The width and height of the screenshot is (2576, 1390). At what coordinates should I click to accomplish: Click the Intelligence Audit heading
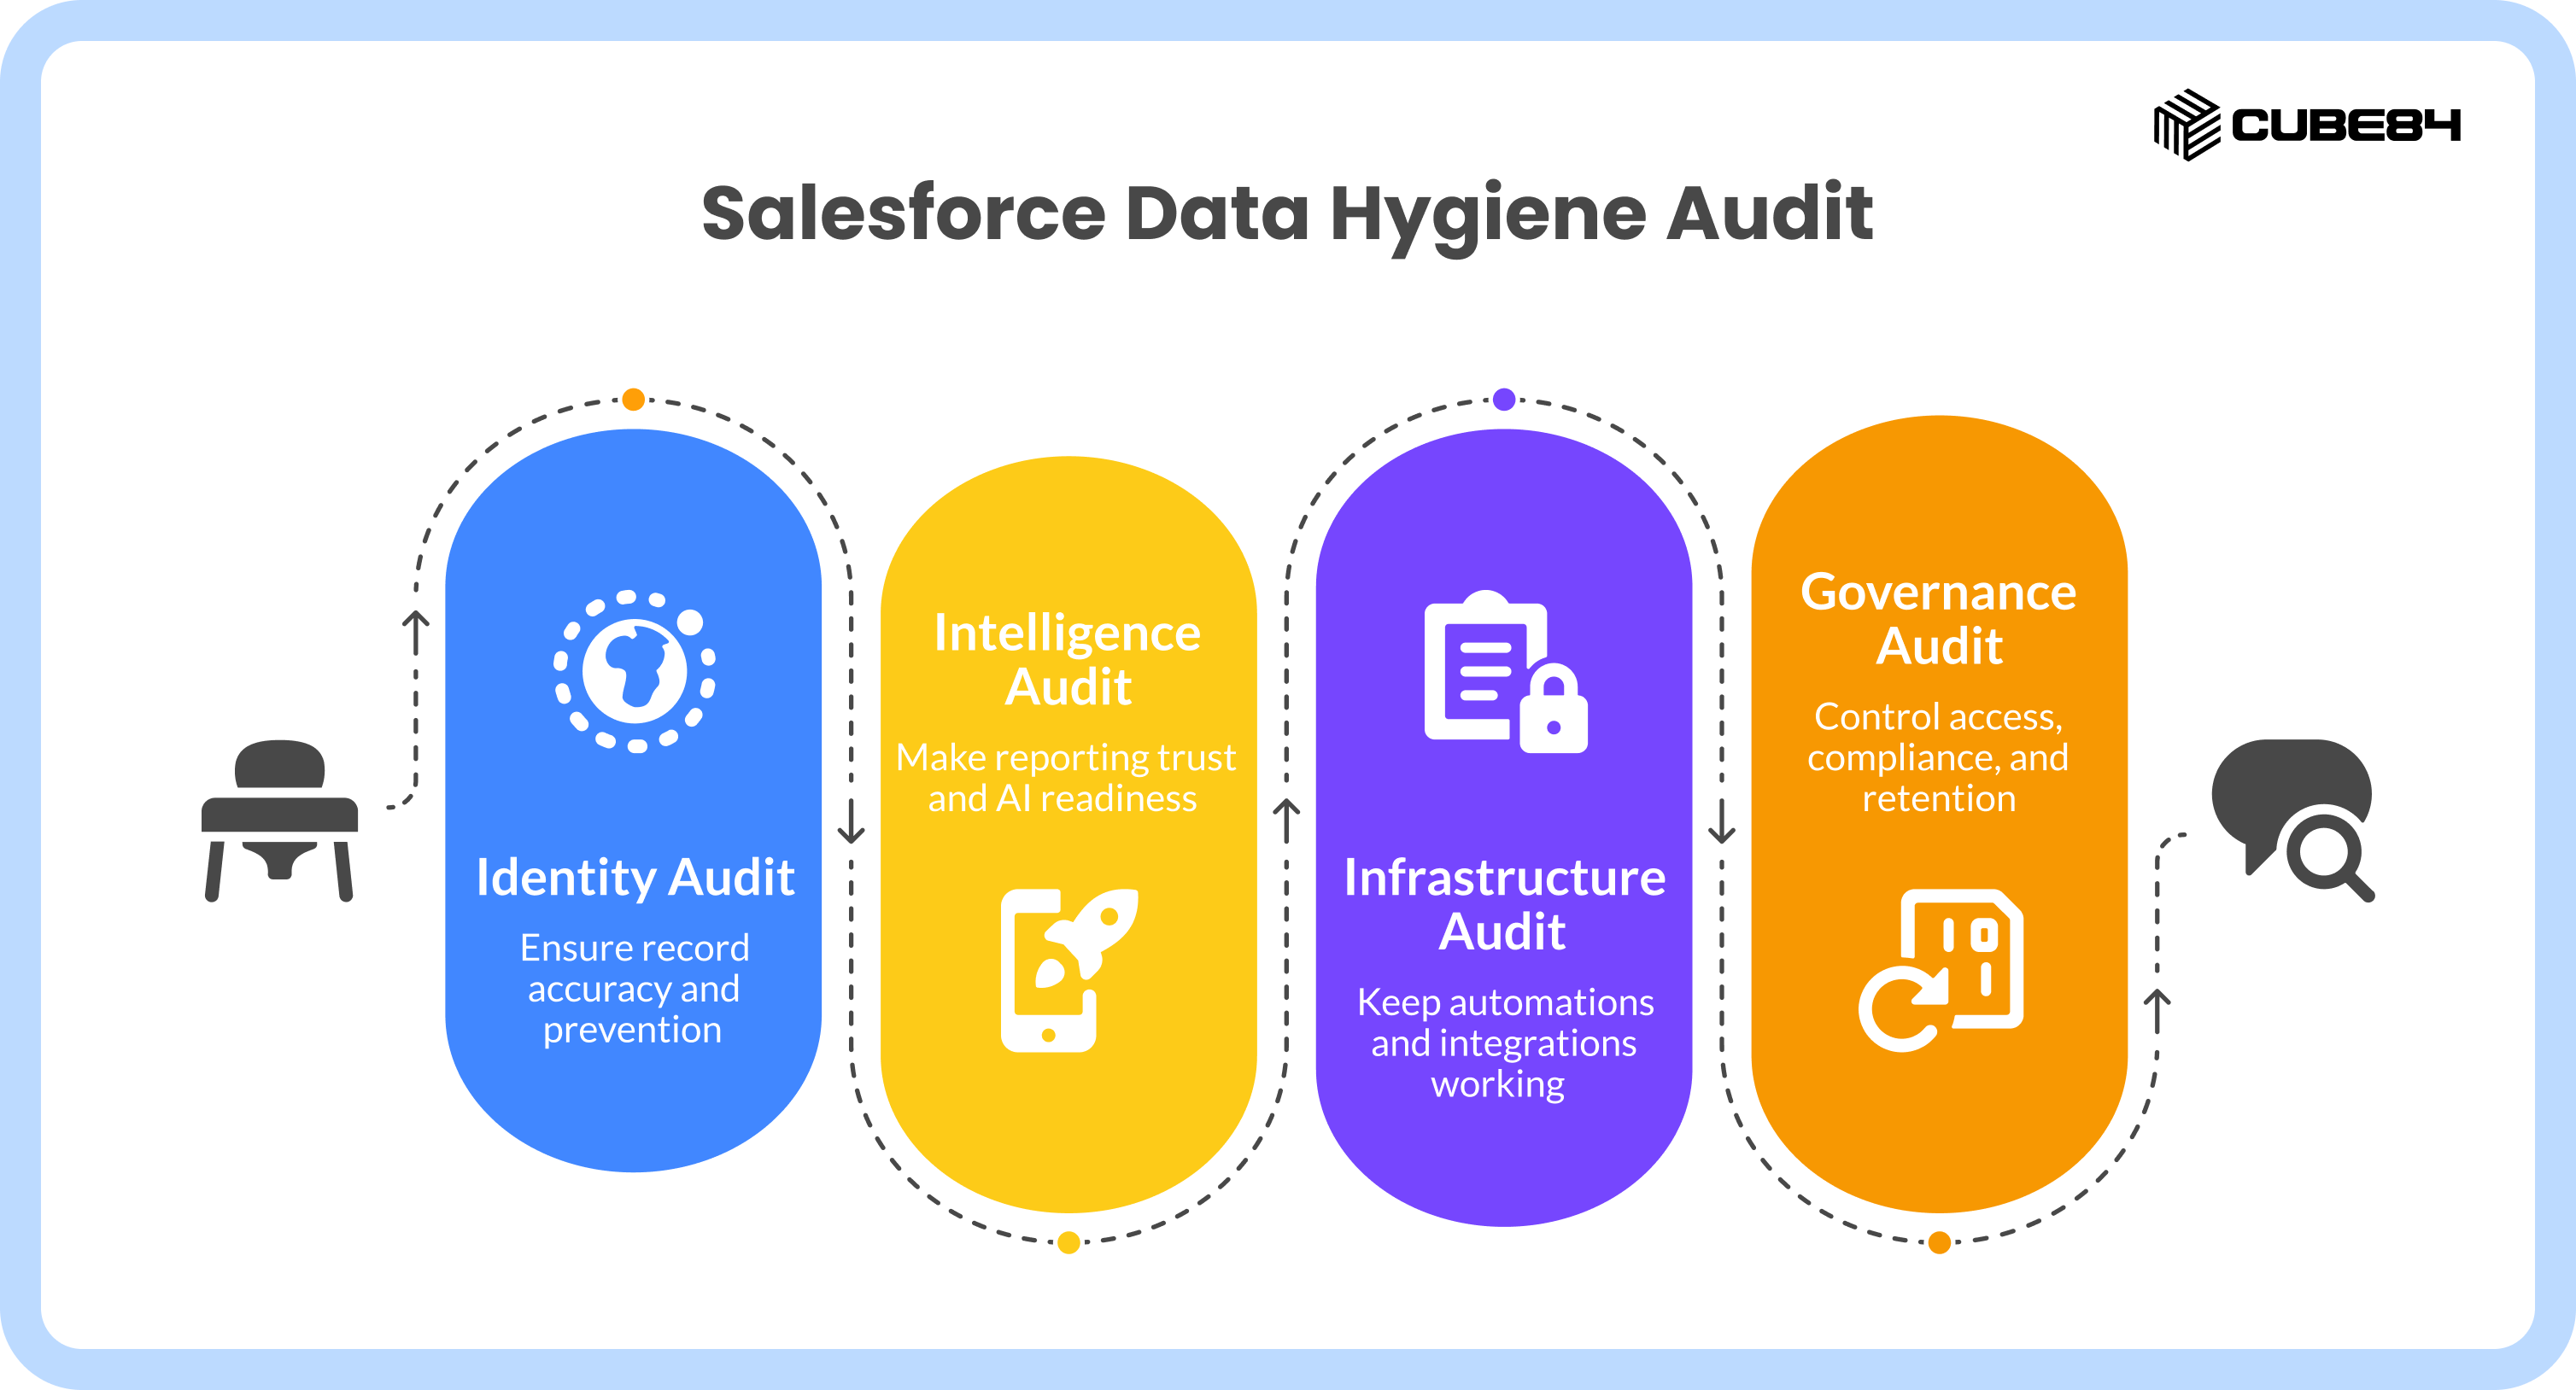coord(1068,660)
